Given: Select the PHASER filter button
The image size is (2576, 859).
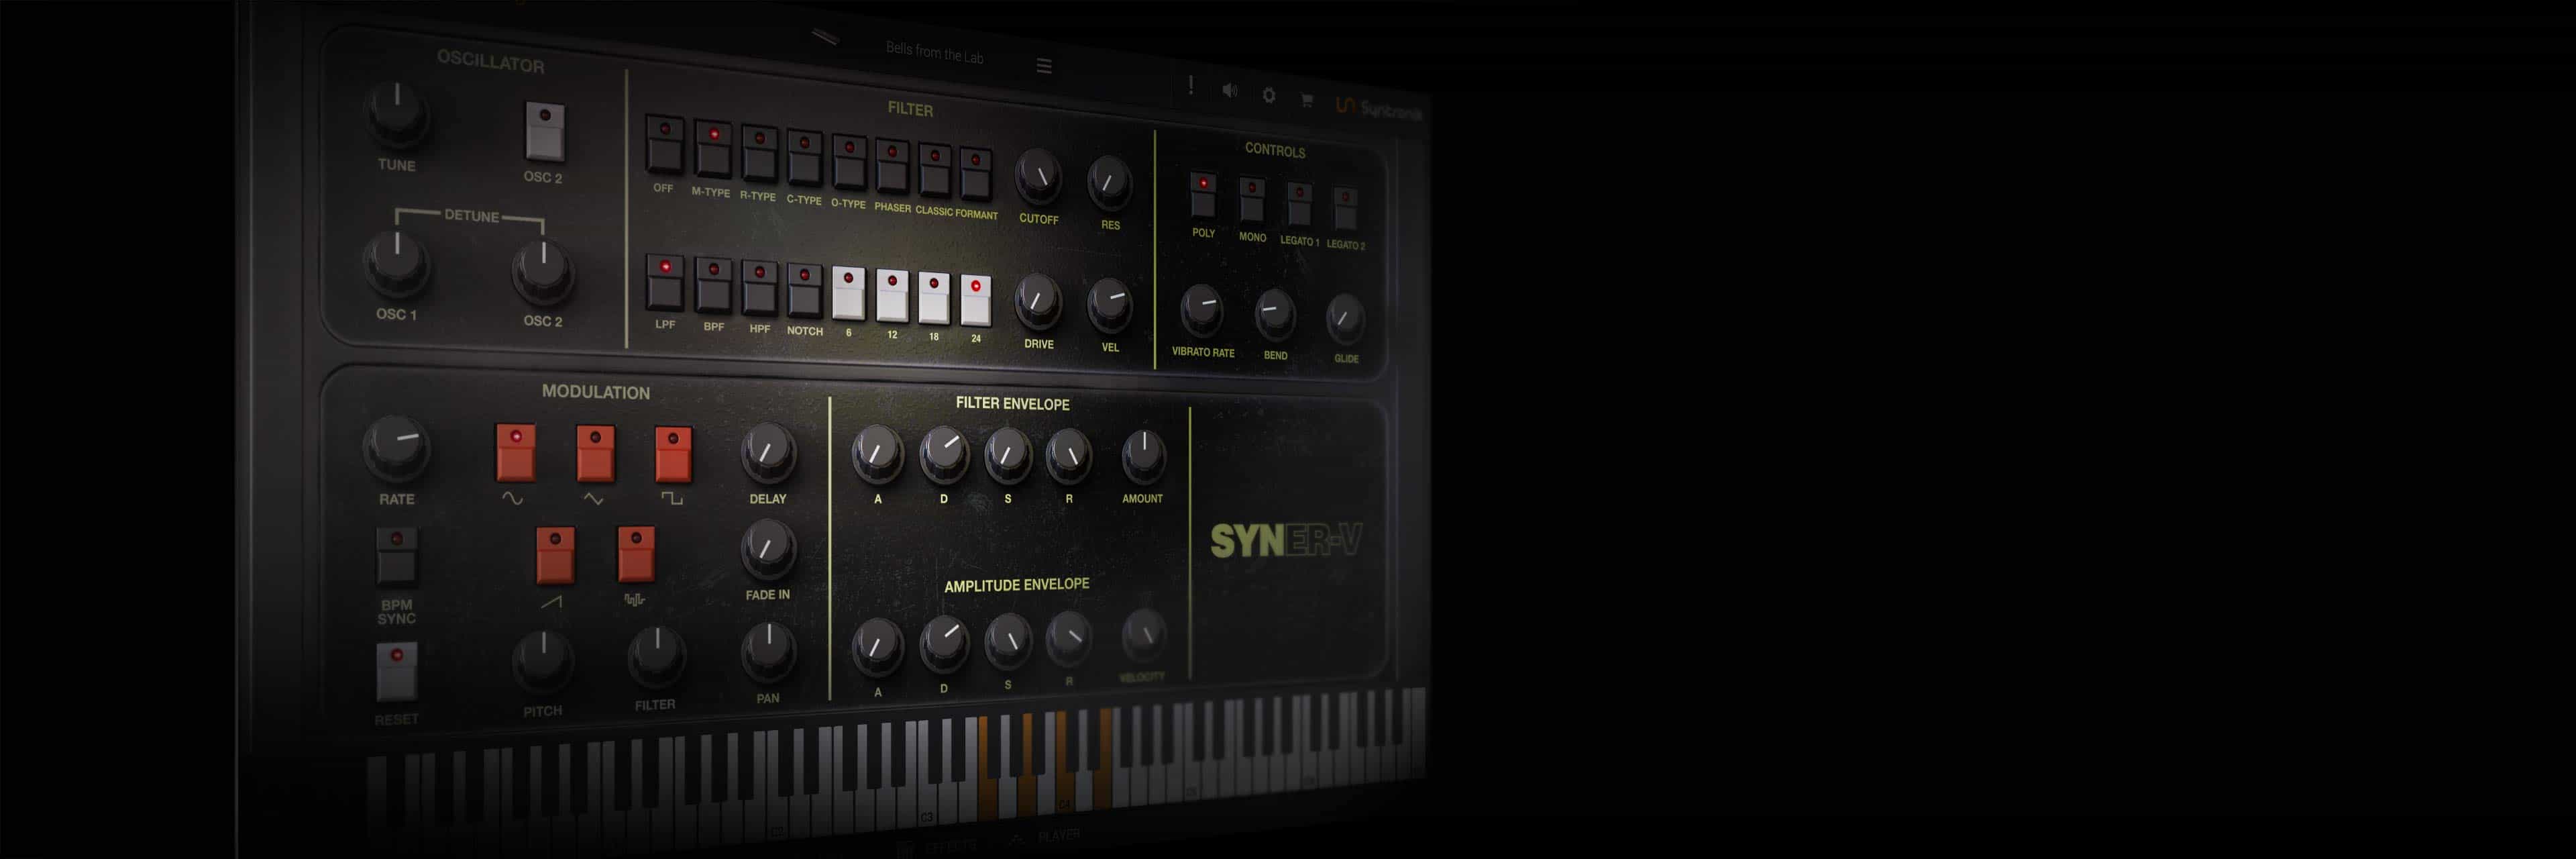Looking at the screenshot, I should (892, 166).
